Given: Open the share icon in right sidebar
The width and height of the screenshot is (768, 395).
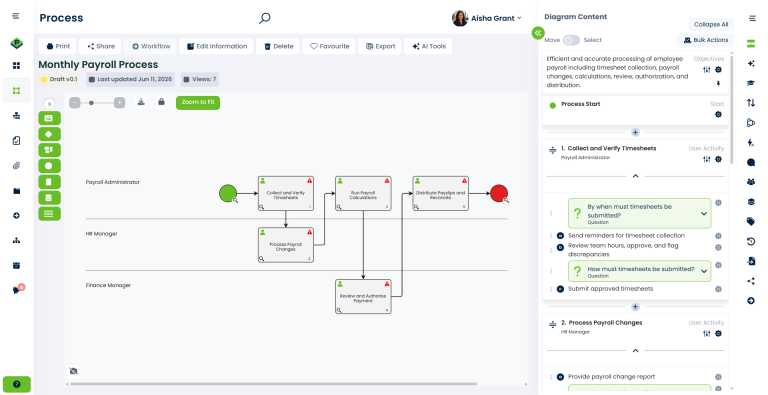Looking at the screenshot, I should (751, 281).
